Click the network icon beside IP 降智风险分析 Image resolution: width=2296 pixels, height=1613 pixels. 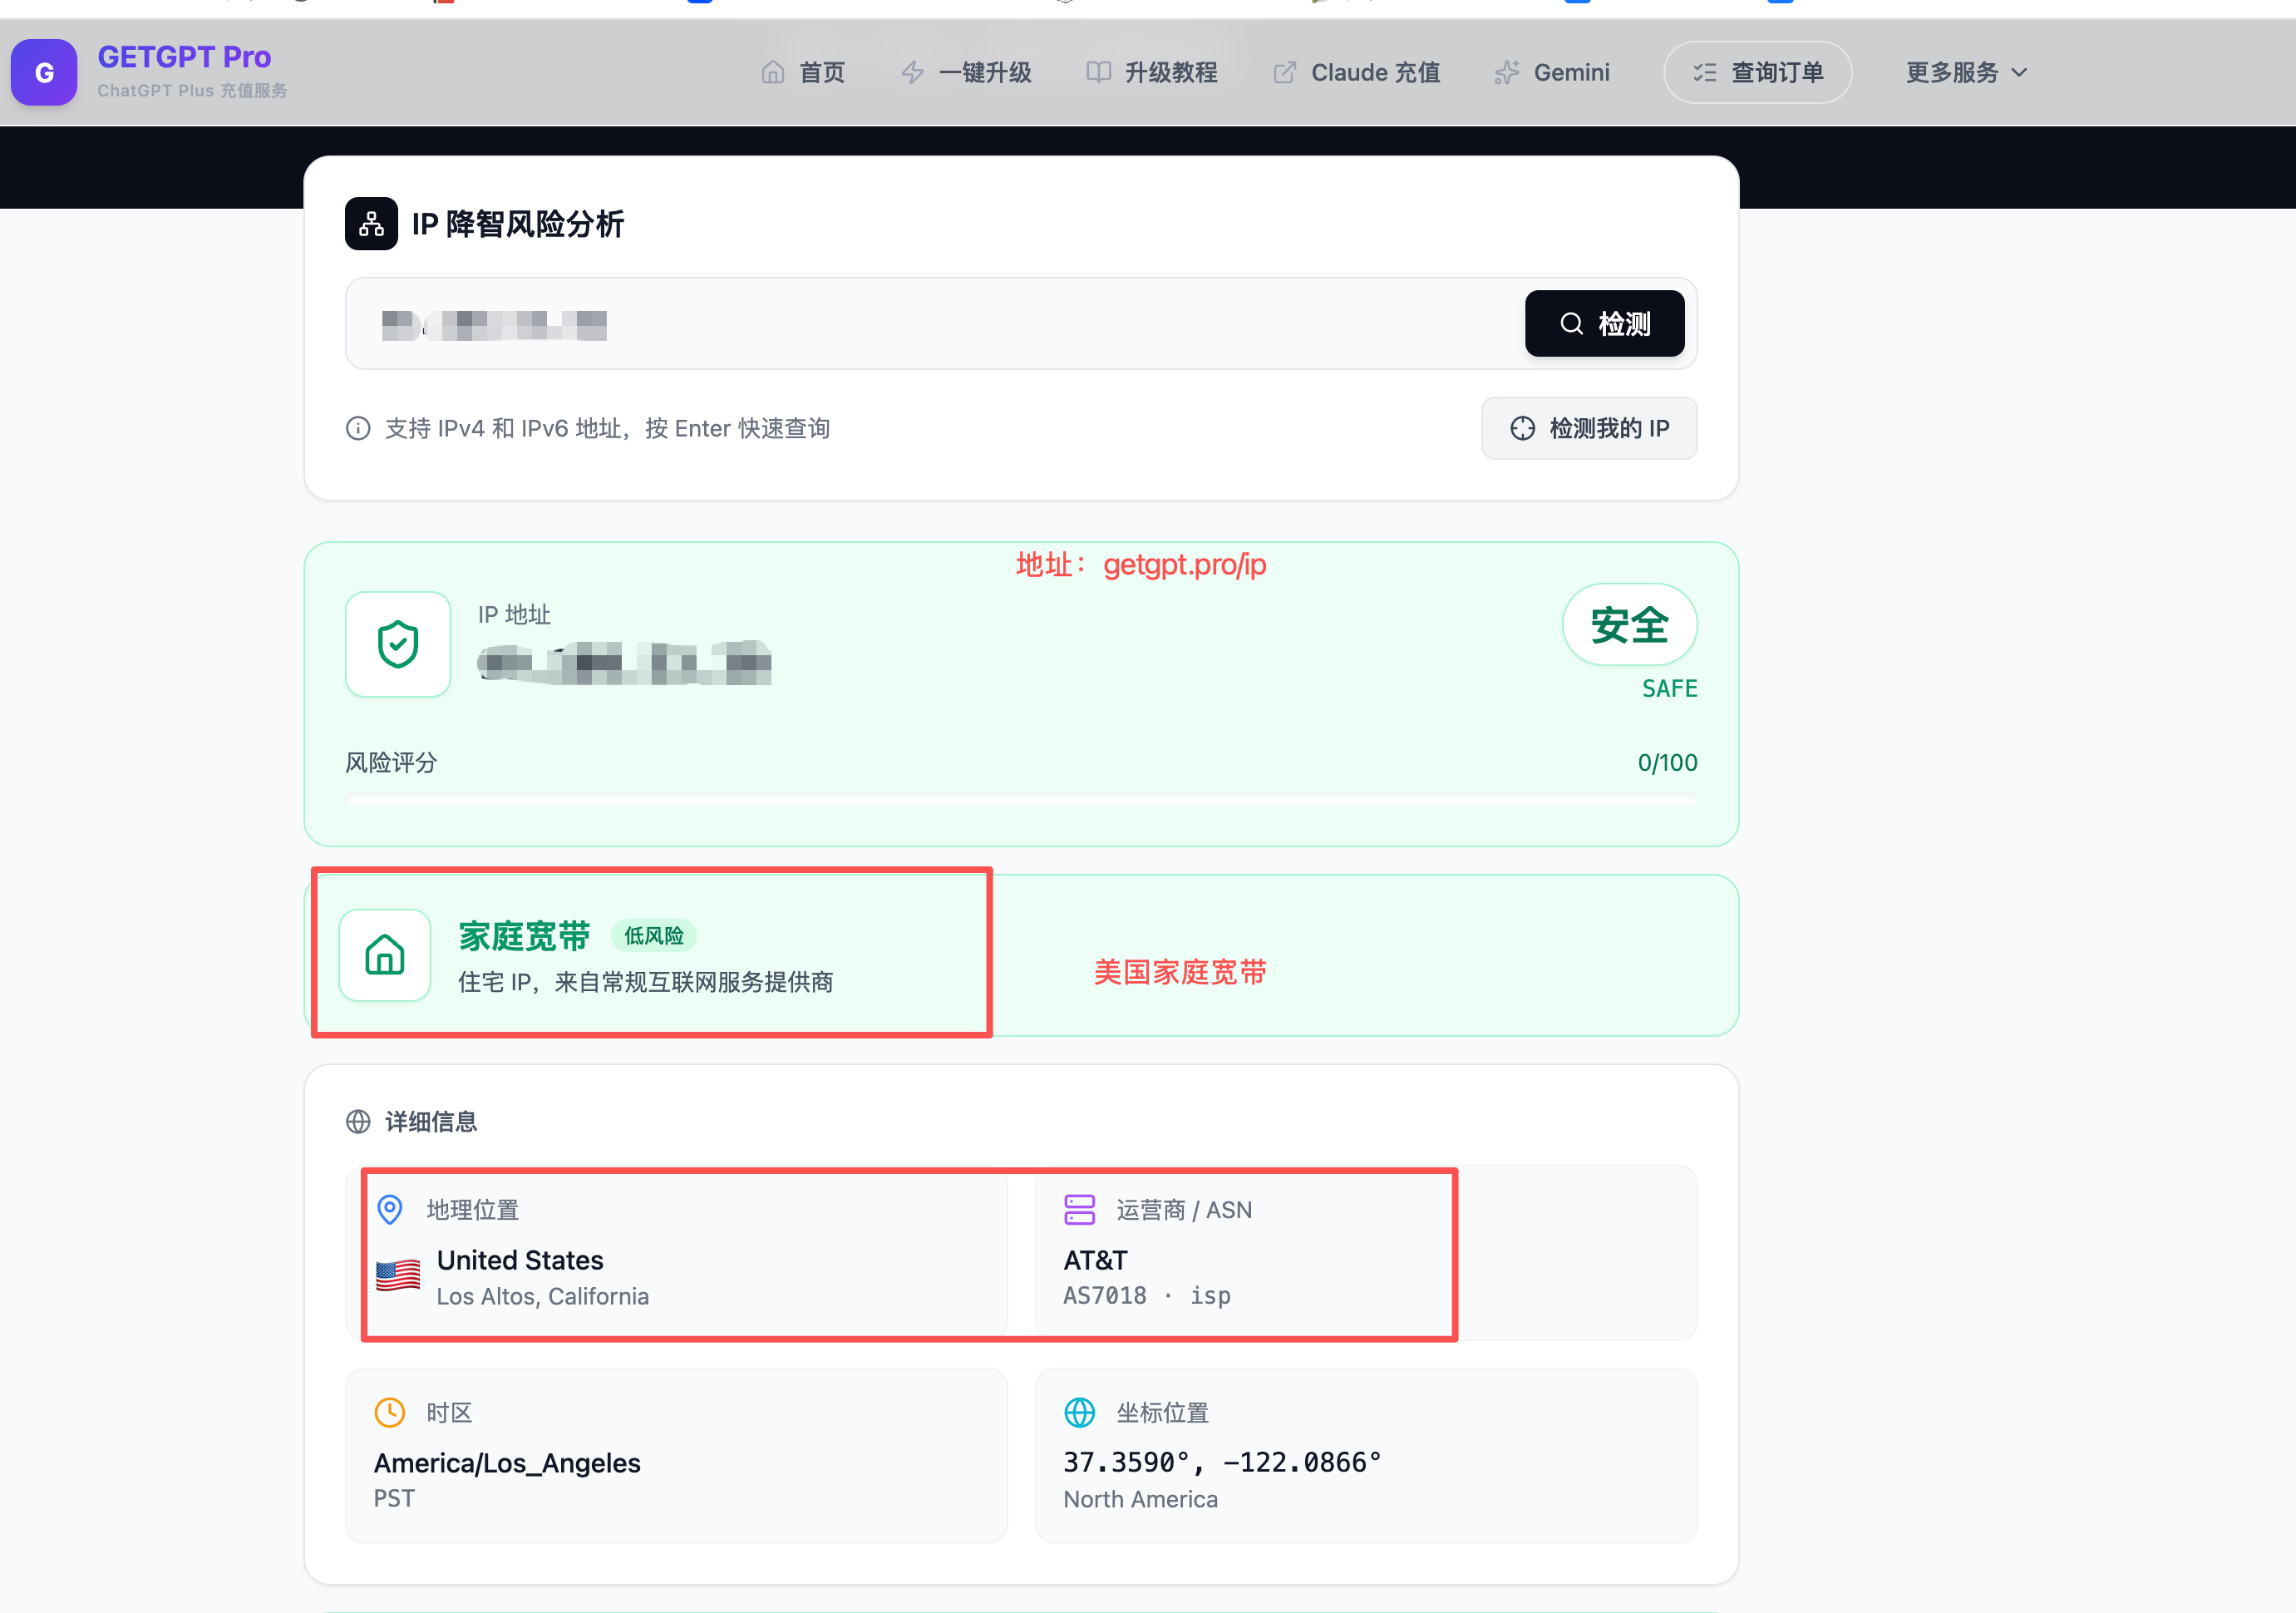point(371,224)
